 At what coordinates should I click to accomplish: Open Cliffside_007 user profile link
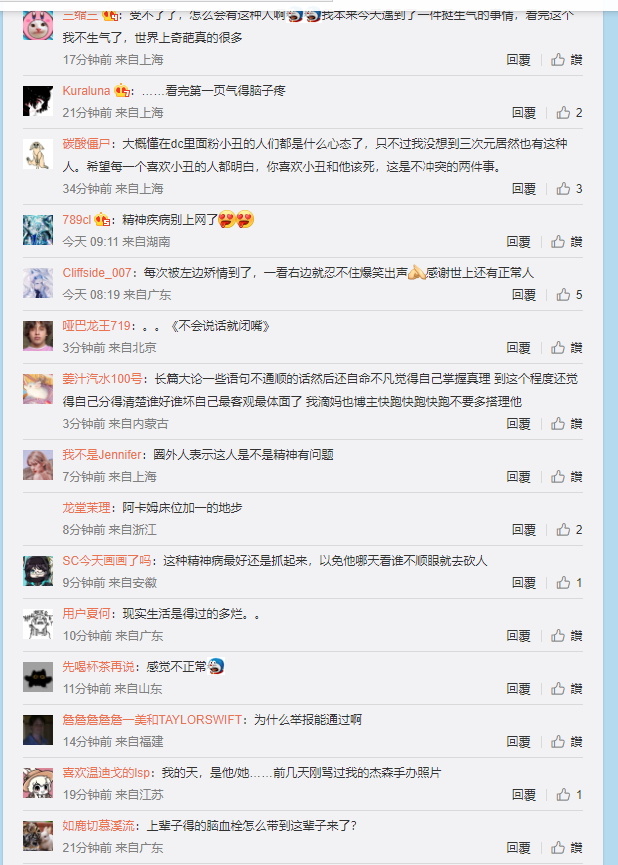[x=97, y=273]
